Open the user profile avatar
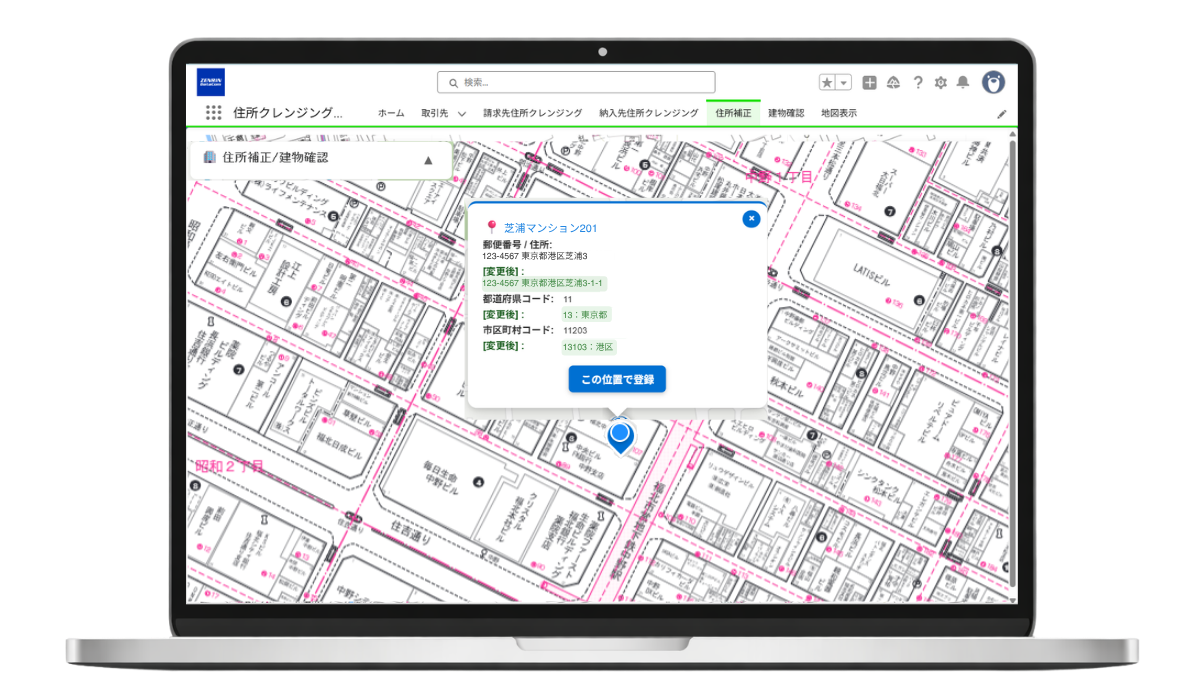1200x700 pixels. pyautogui.click(x=993, y=82)
